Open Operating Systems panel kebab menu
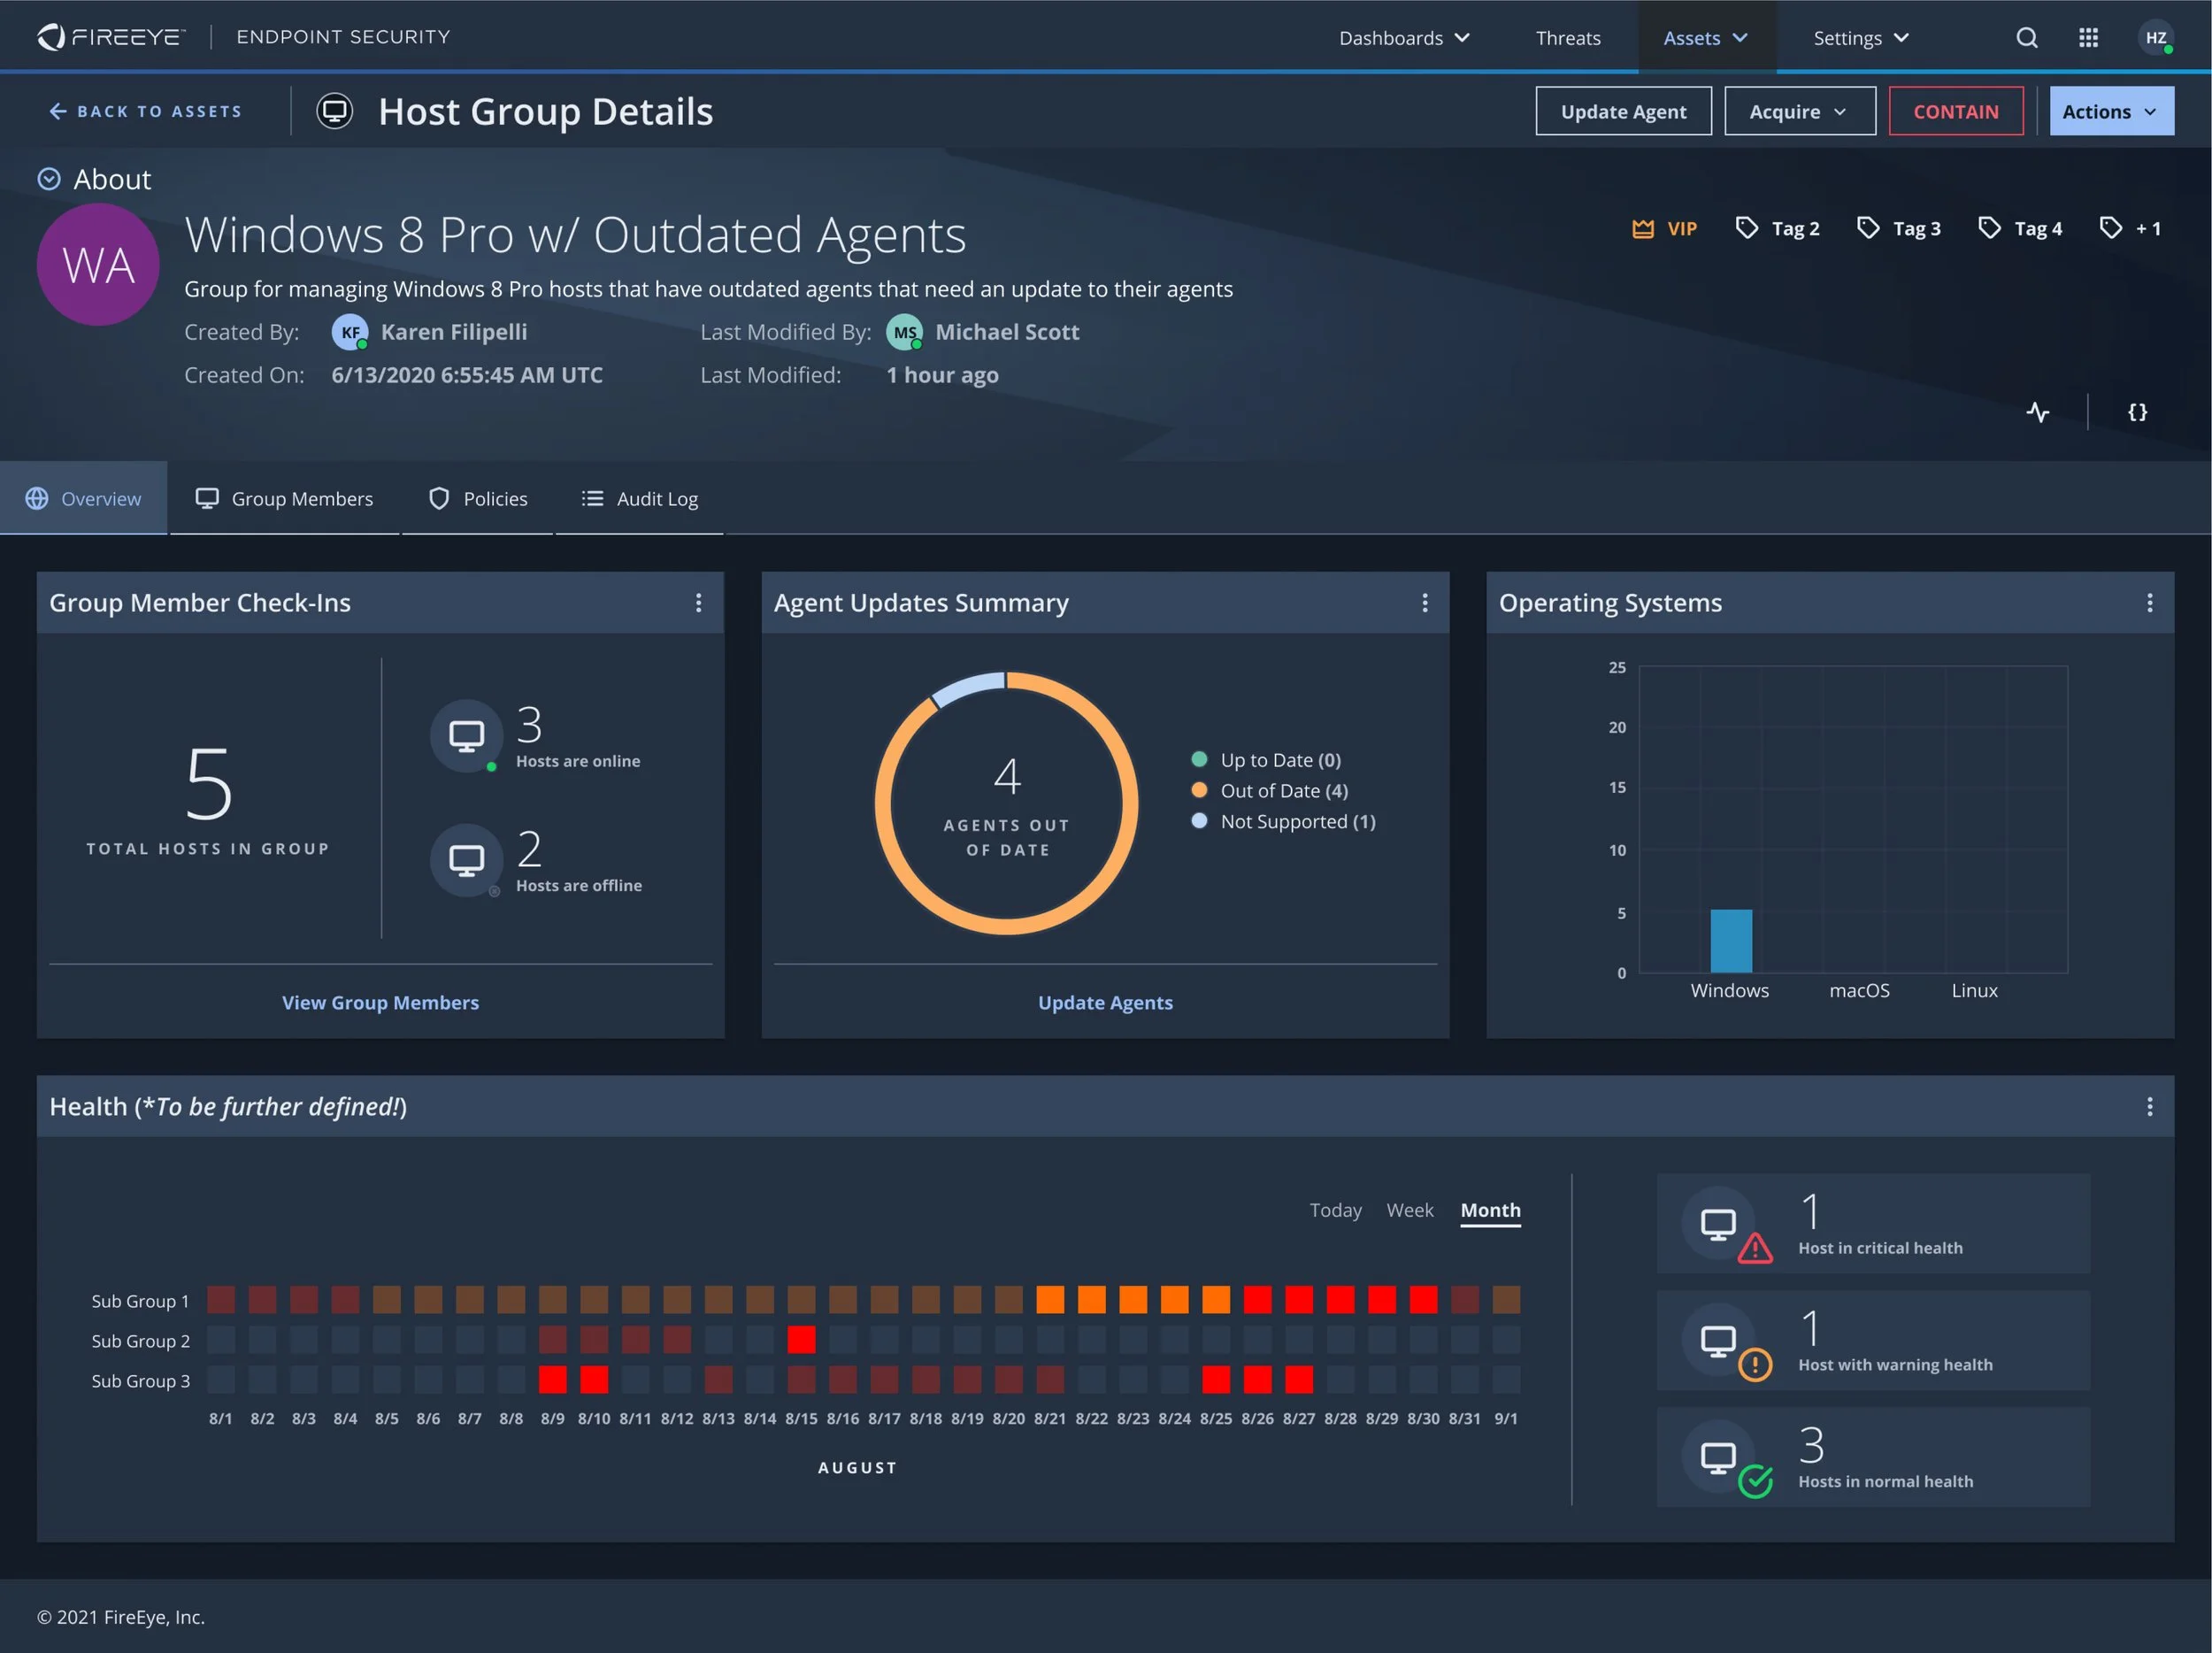2212x1653 pixels. tap(2149, 603)
